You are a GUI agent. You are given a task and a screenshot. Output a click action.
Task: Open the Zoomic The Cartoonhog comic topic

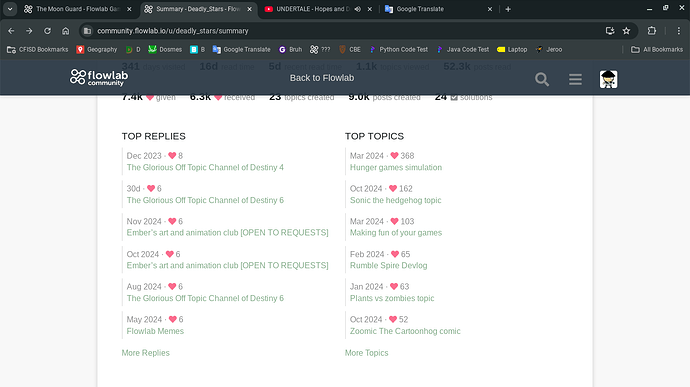[405, 331]
